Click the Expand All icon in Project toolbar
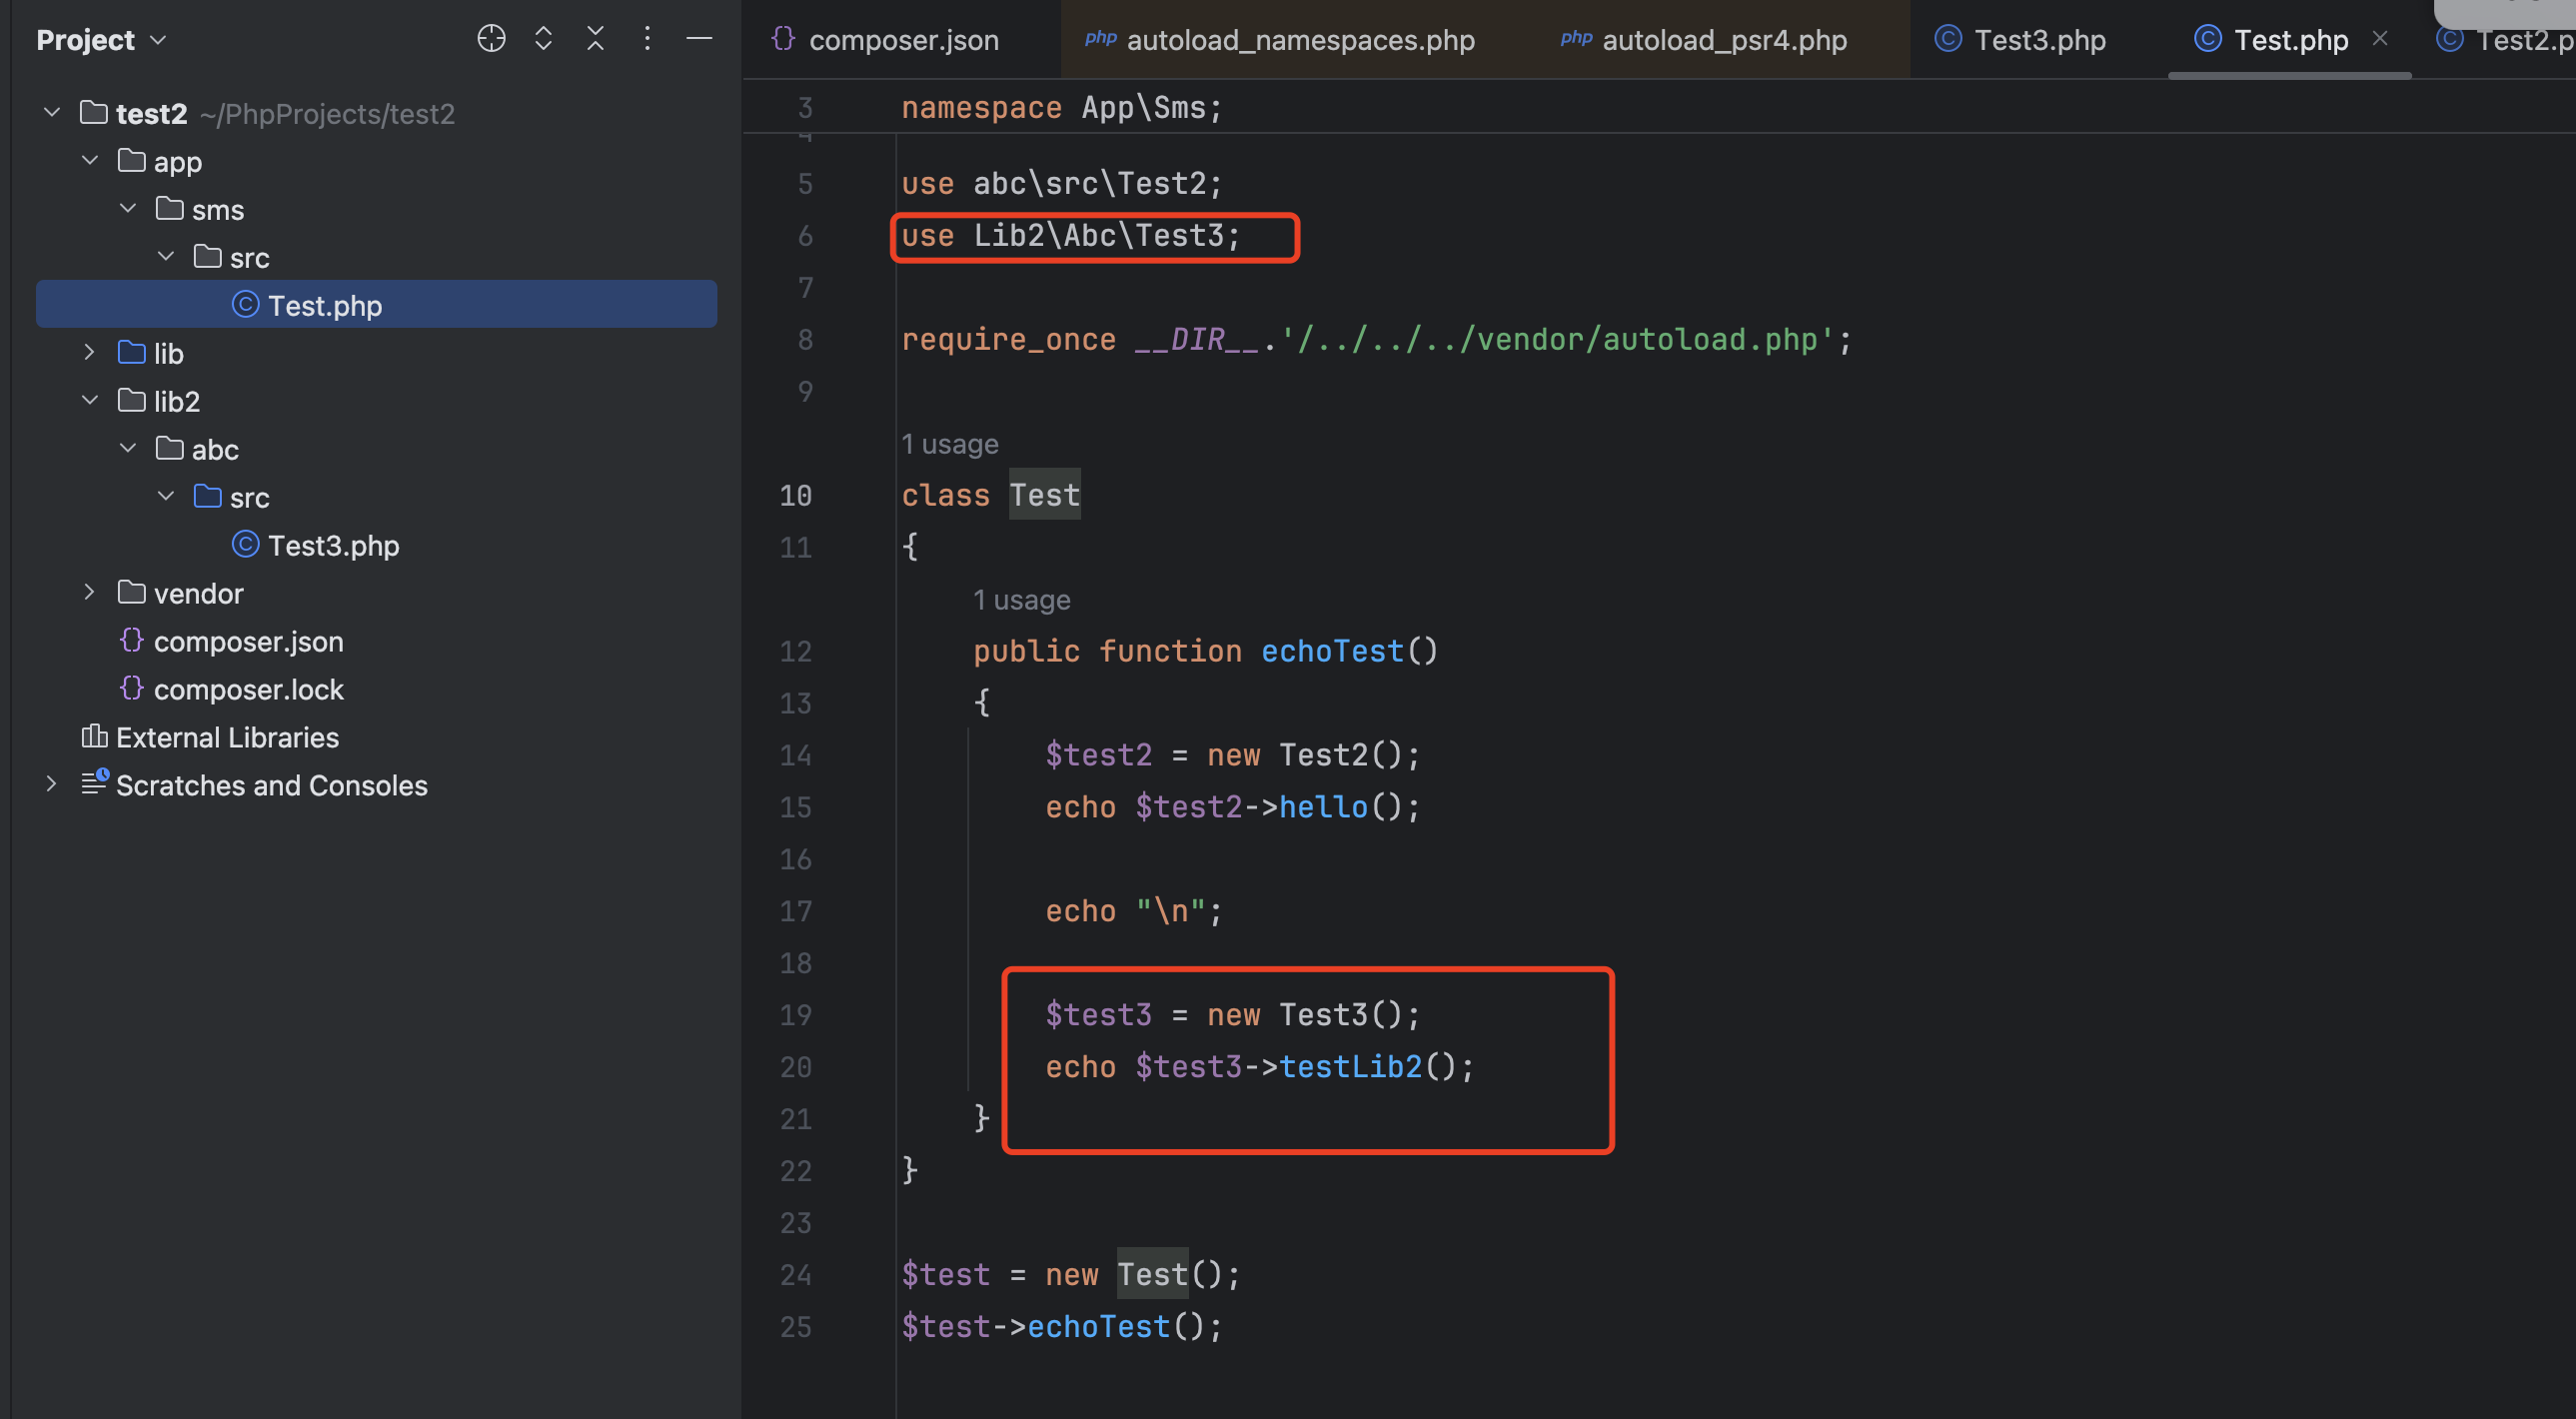Viewport: 2576px width, 1419px height. (543, 39)
